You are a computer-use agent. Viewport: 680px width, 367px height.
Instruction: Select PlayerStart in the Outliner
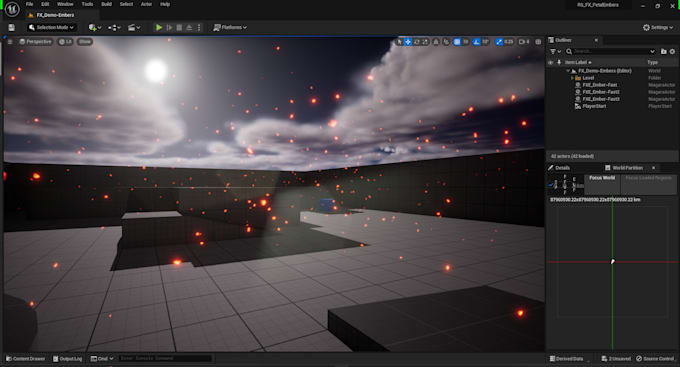click(x=594, y=106)
